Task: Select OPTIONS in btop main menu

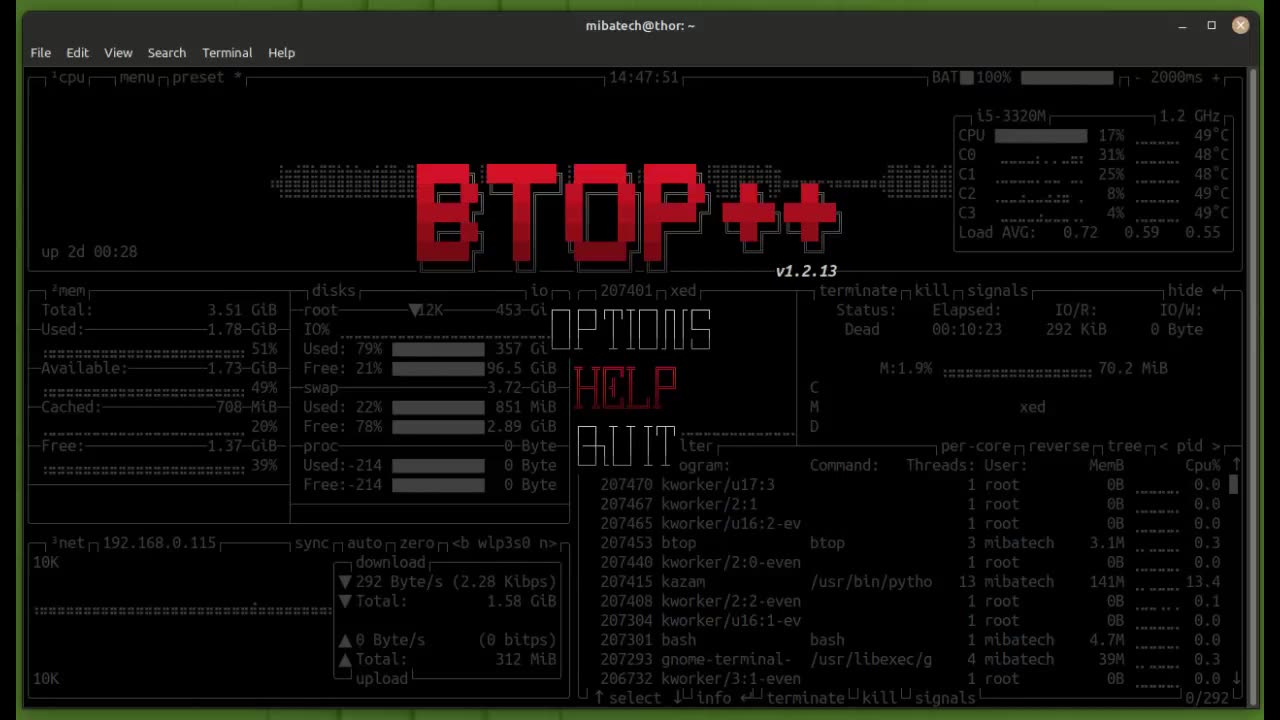Action: (x=631, y=330)
